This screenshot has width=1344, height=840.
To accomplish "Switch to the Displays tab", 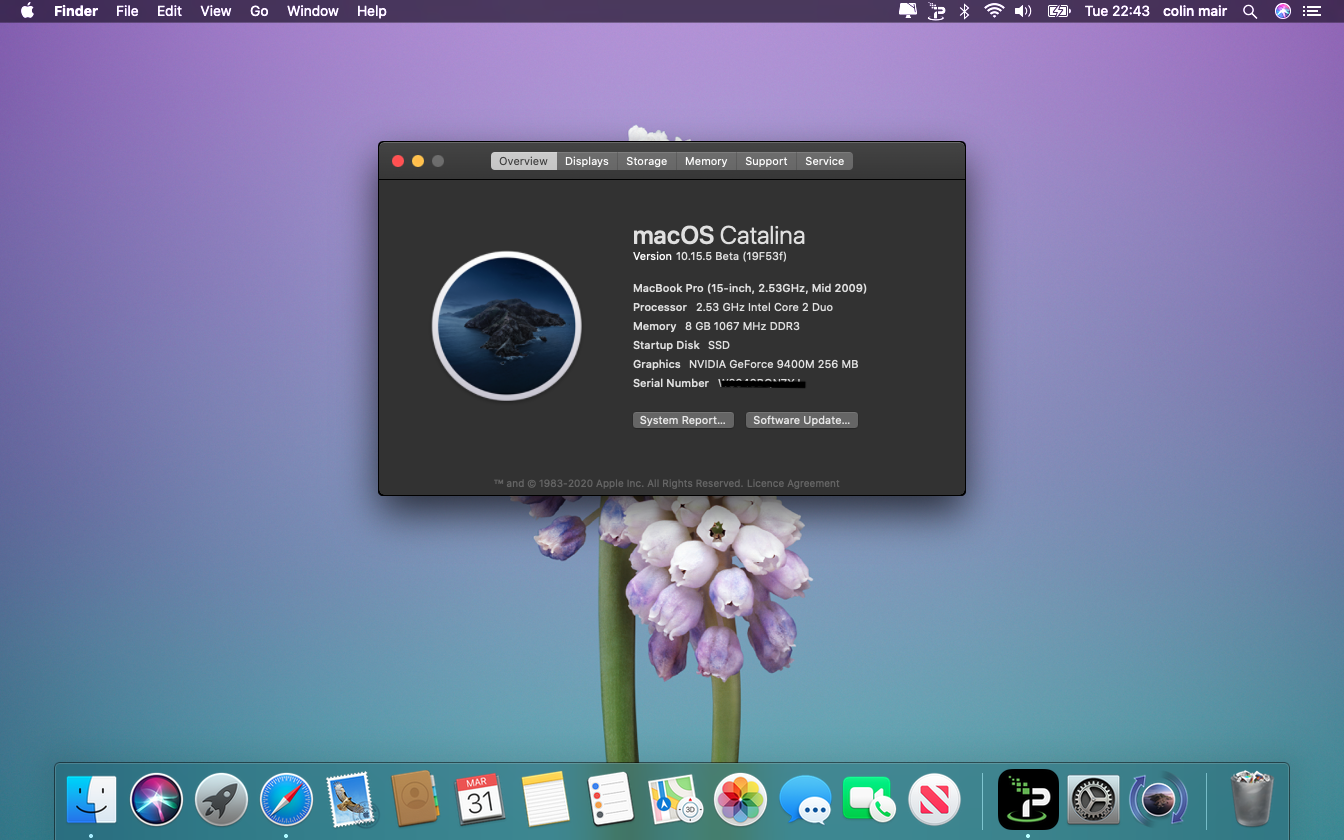I will [587, 161].
